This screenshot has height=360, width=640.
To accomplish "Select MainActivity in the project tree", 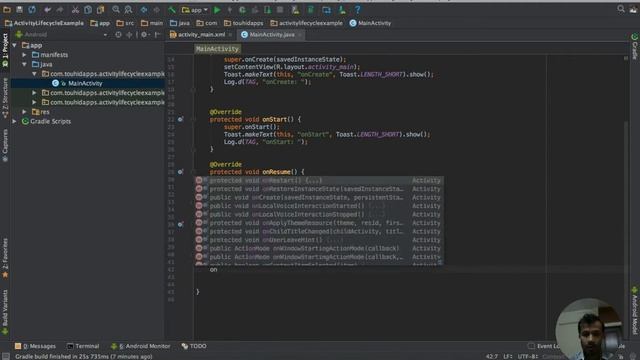I will point(85,83).
